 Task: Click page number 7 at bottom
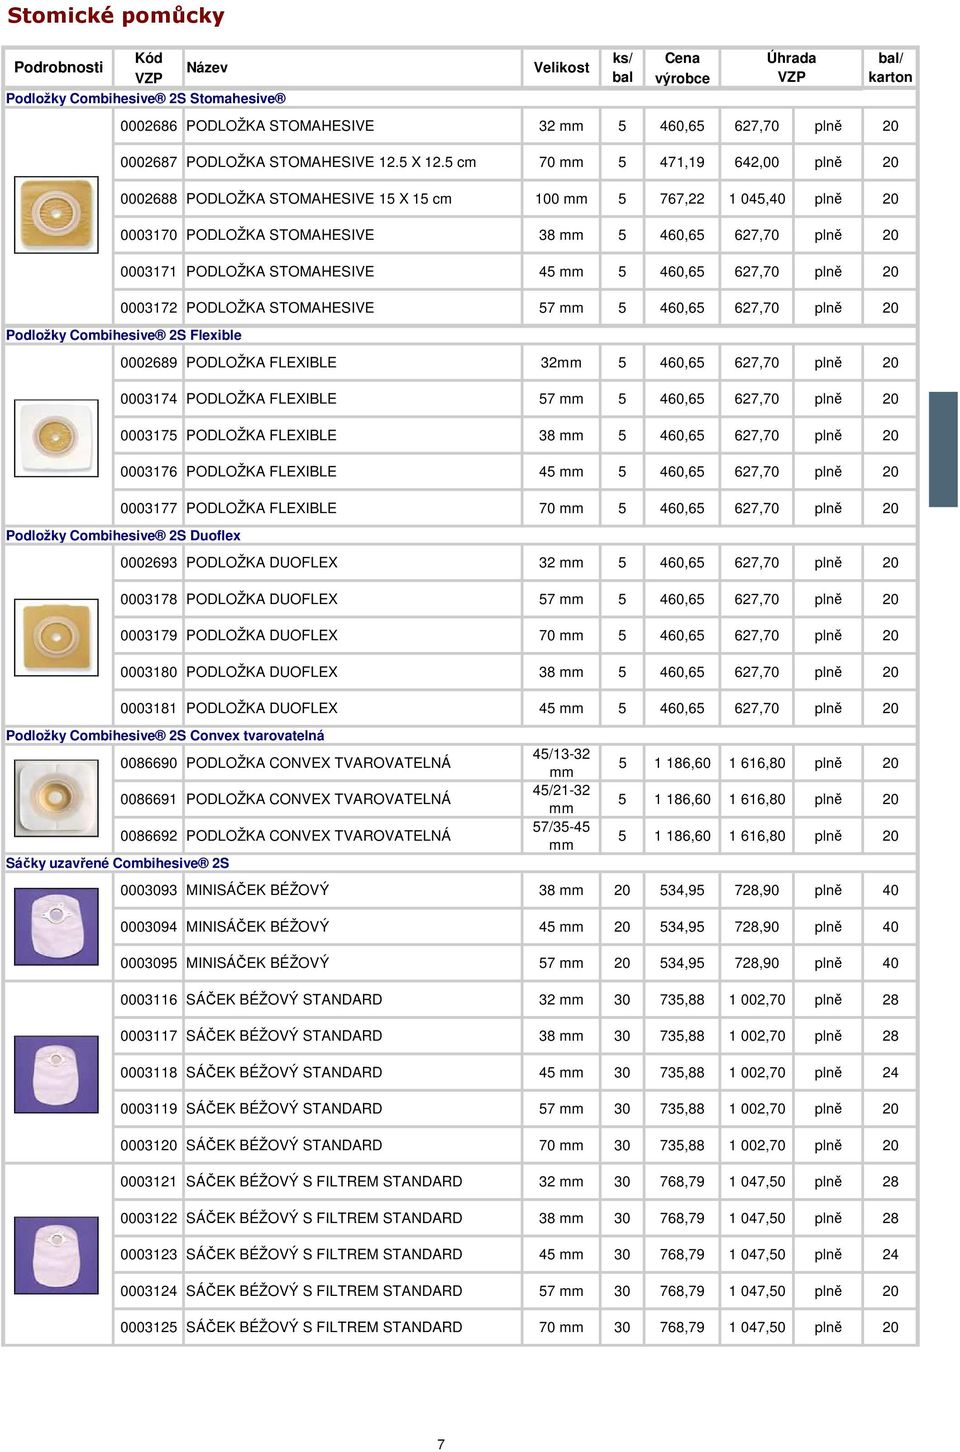[441, 1444]
